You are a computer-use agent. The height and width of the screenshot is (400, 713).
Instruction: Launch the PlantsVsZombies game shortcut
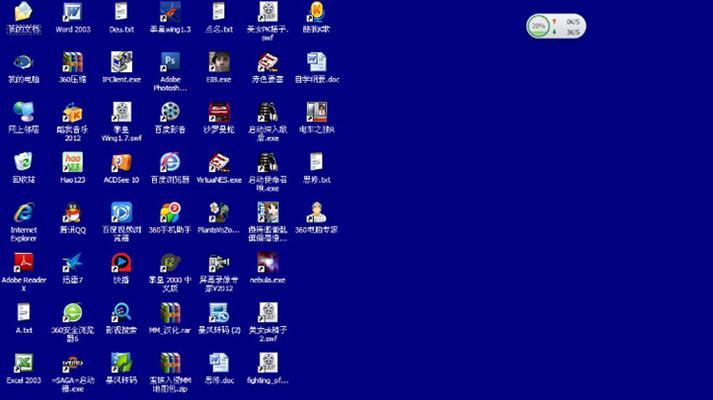(219, 213)
